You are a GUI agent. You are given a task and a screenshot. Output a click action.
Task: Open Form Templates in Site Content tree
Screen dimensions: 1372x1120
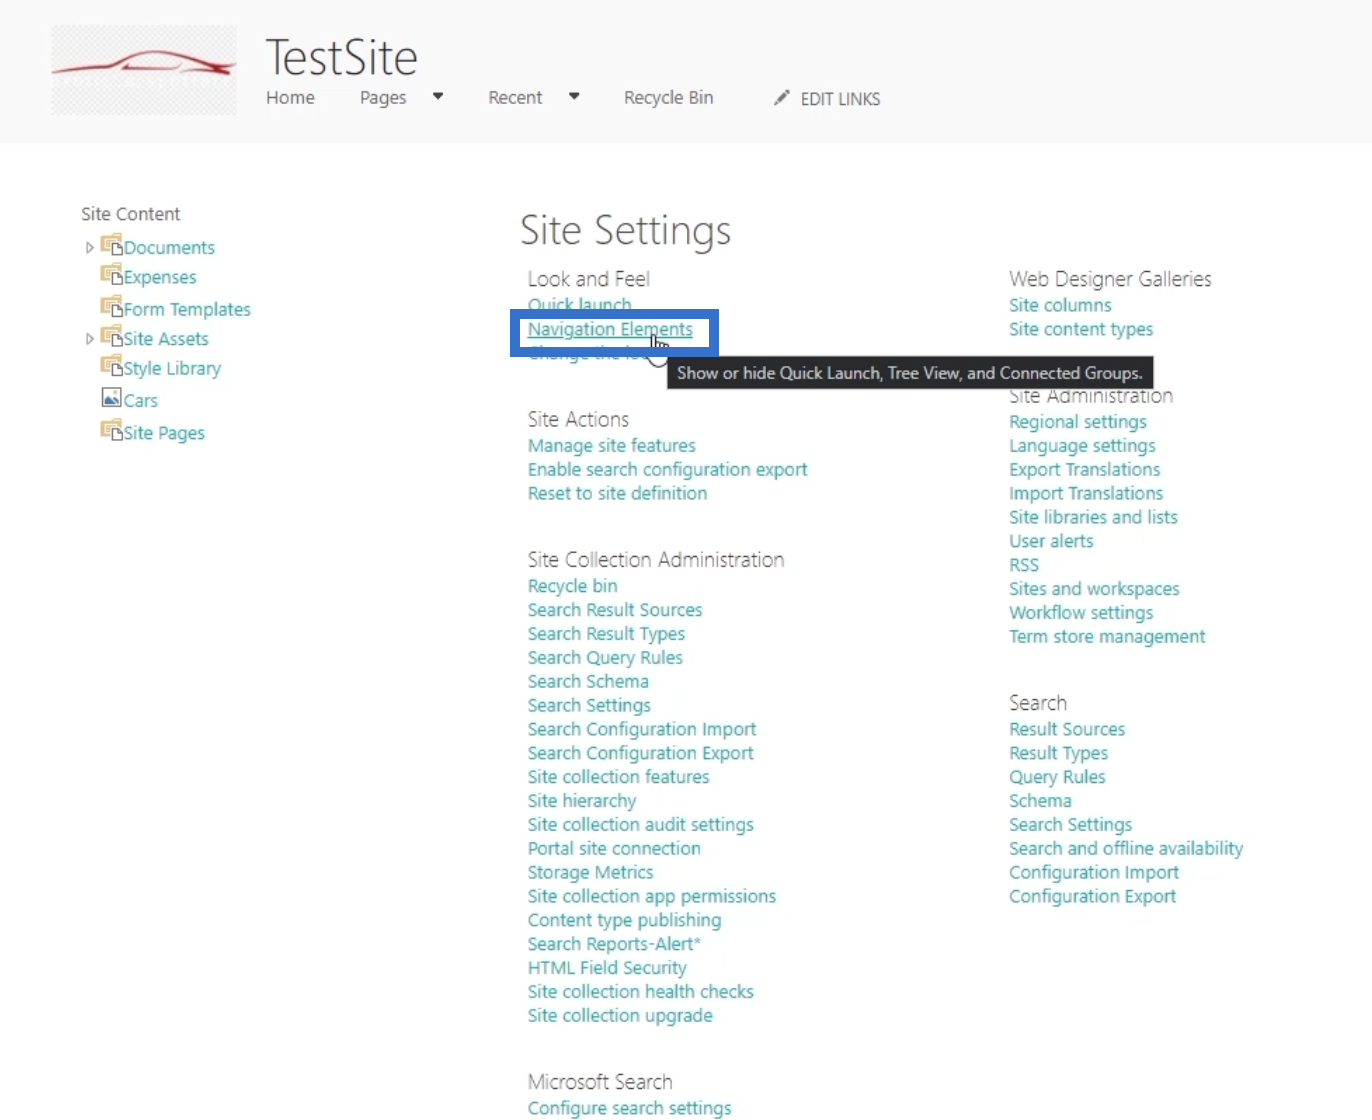coord(187,309)
